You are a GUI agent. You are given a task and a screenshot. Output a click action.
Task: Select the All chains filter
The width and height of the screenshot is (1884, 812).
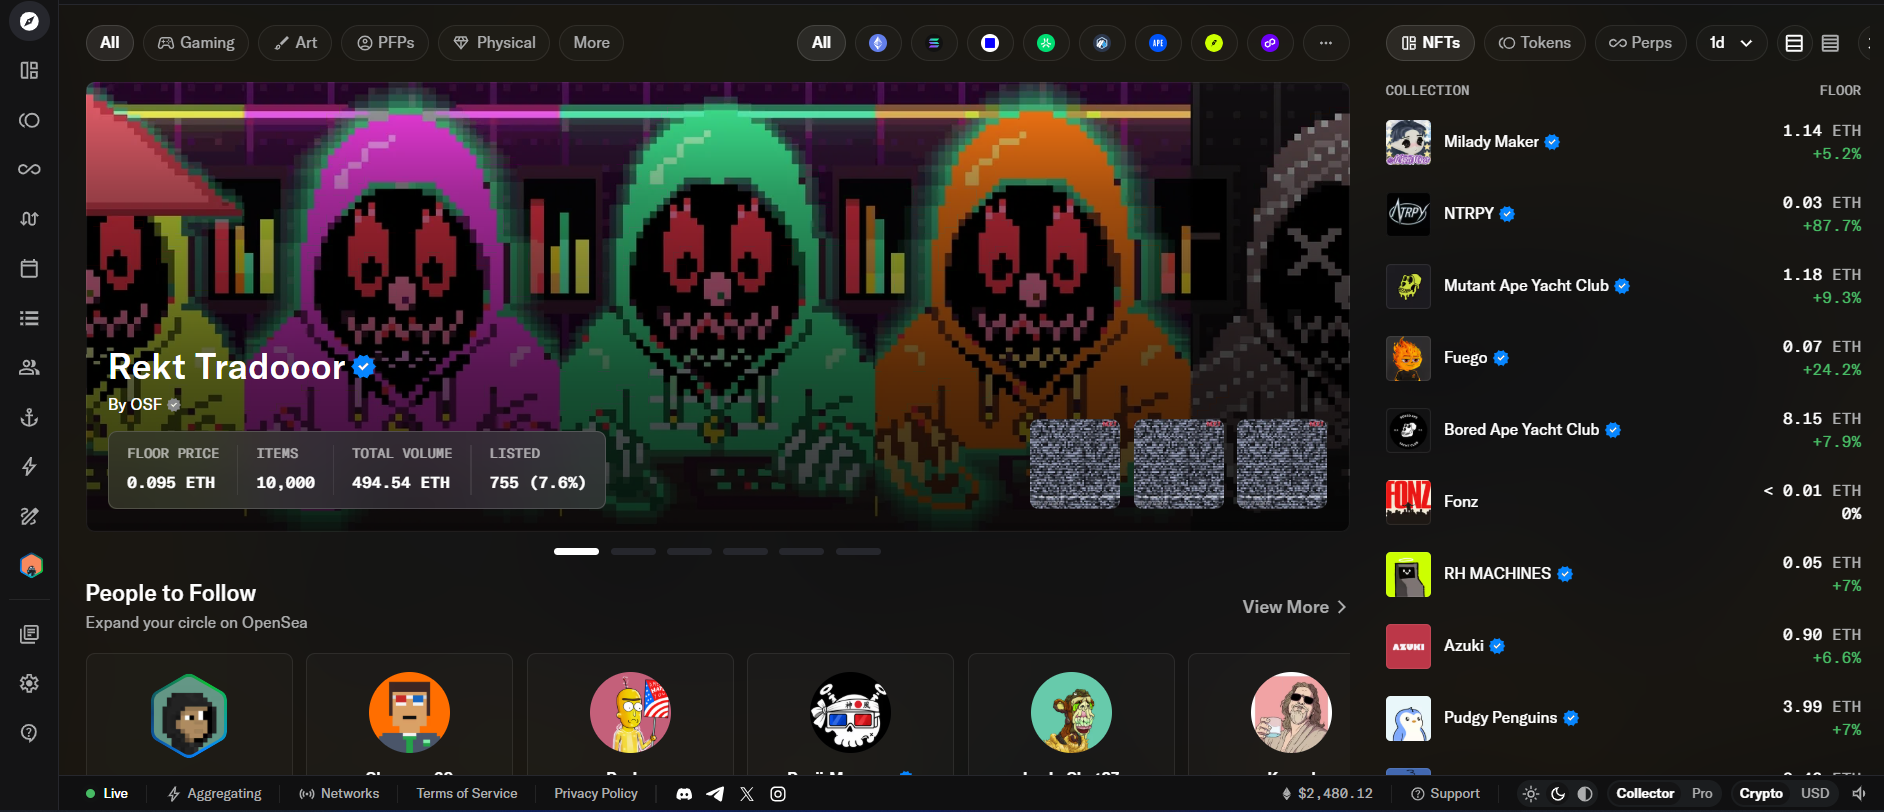pos(821,43)
